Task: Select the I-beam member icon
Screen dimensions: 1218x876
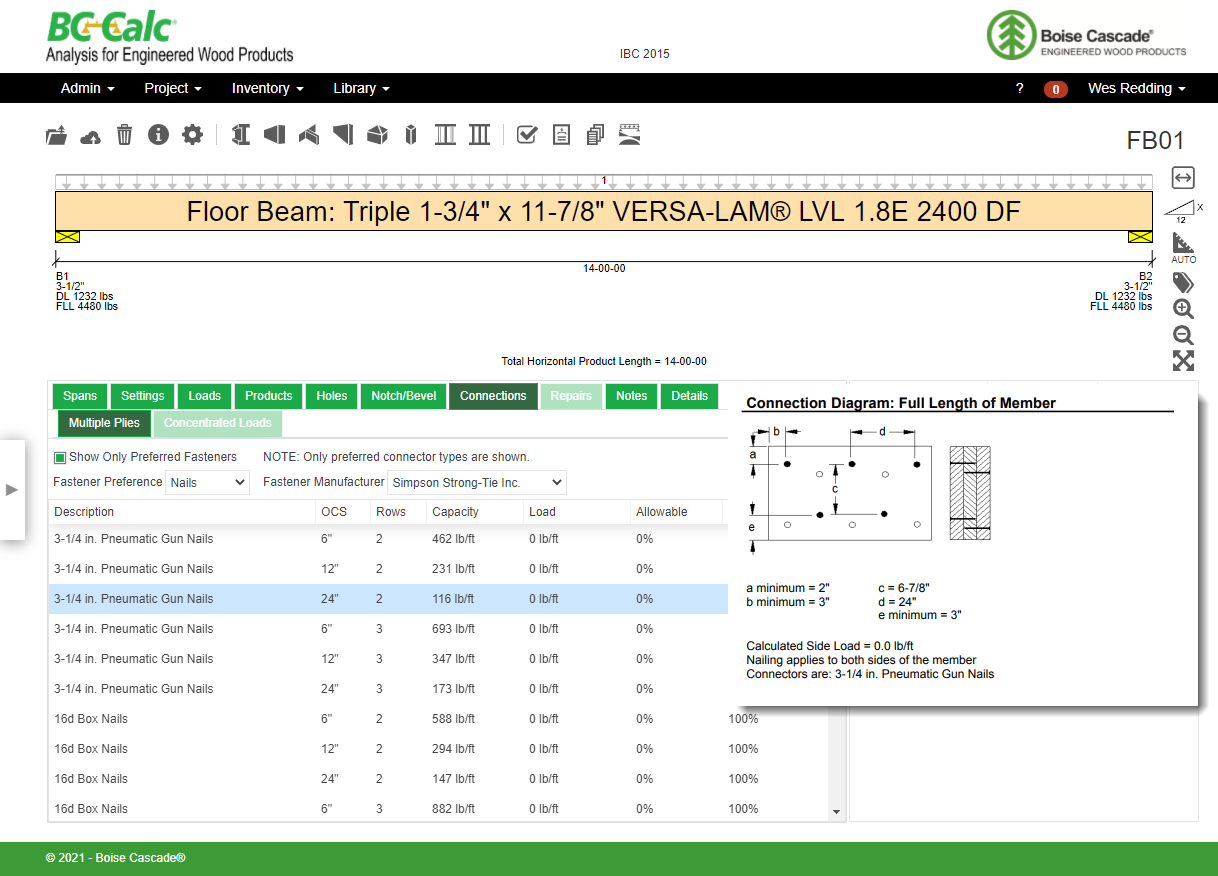Action: [x=240, y=134]
